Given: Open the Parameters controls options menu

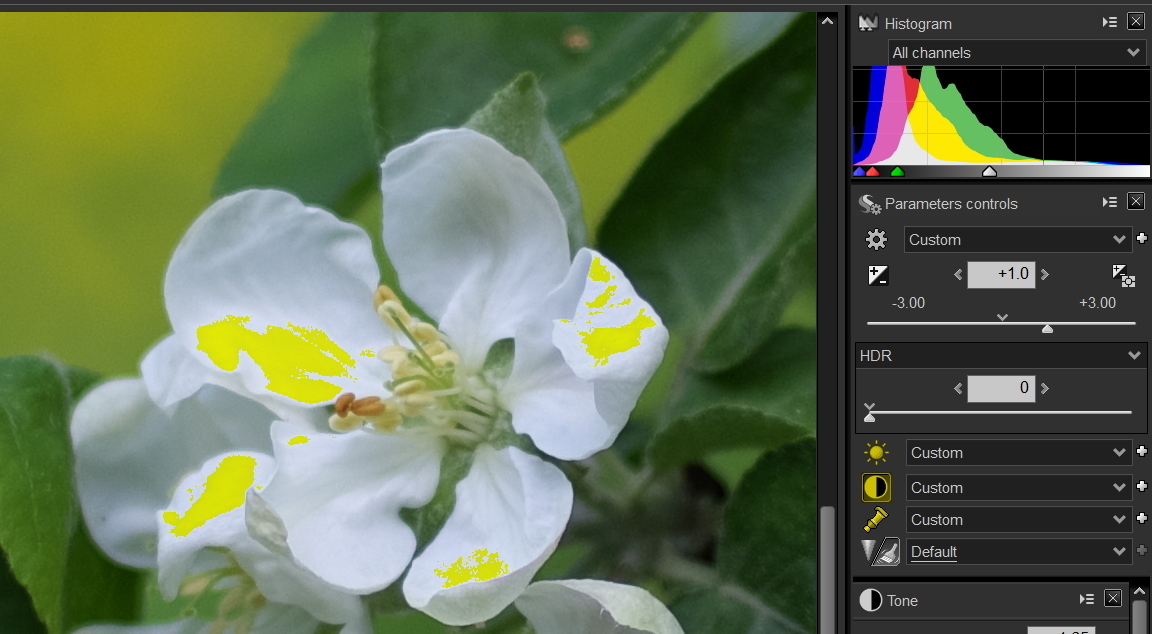Looking at the screenshot, I should click(1109, 202).
